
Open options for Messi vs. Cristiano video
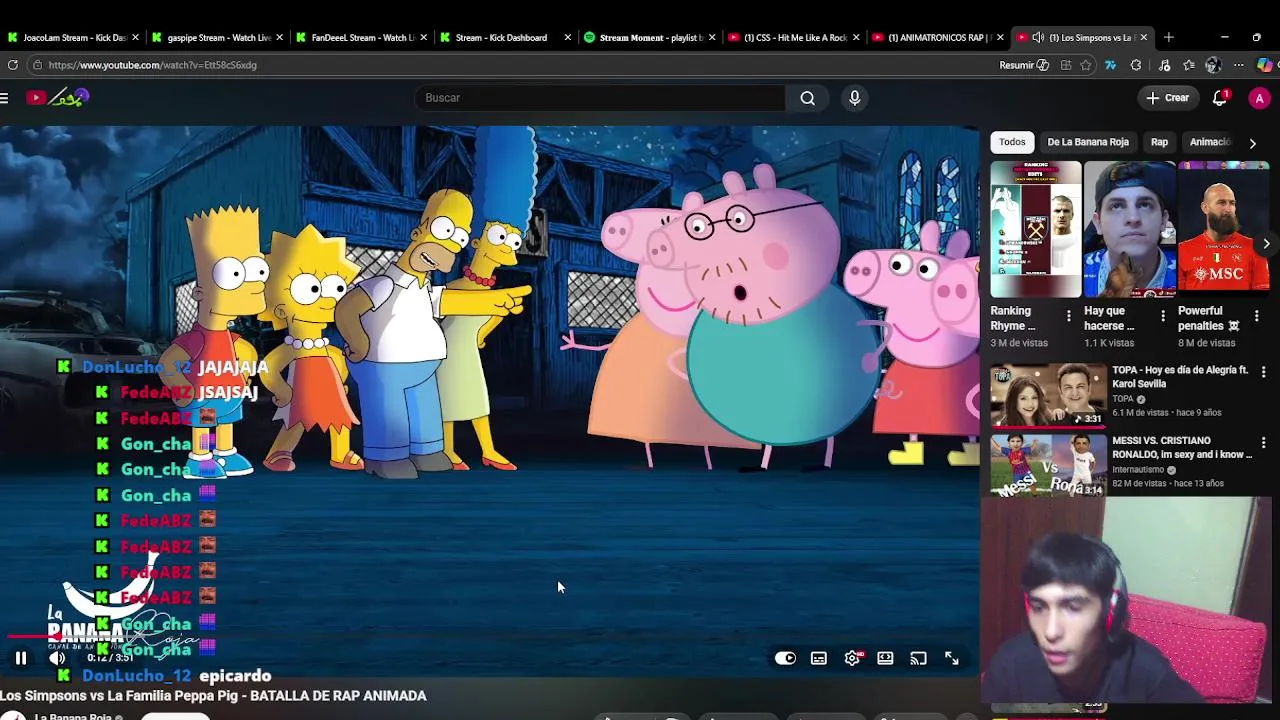(x=1264, y=443)
